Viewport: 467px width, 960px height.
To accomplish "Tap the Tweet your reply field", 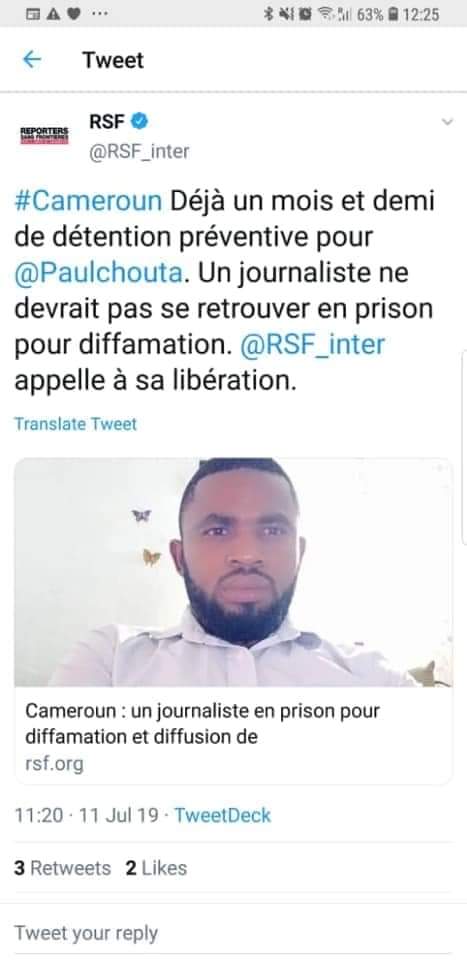I will 233,933.
